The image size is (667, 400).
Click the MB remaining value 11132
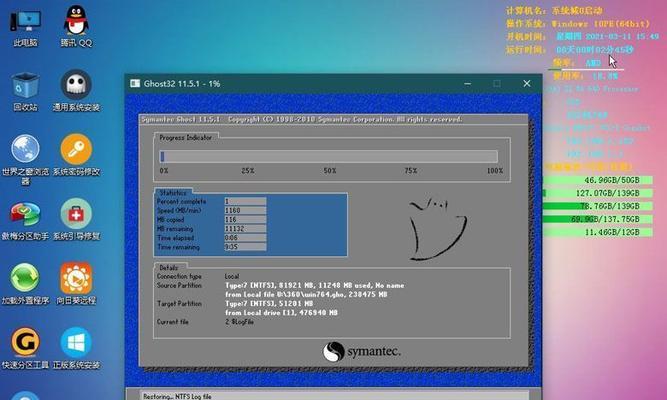(x=245, y=229)
